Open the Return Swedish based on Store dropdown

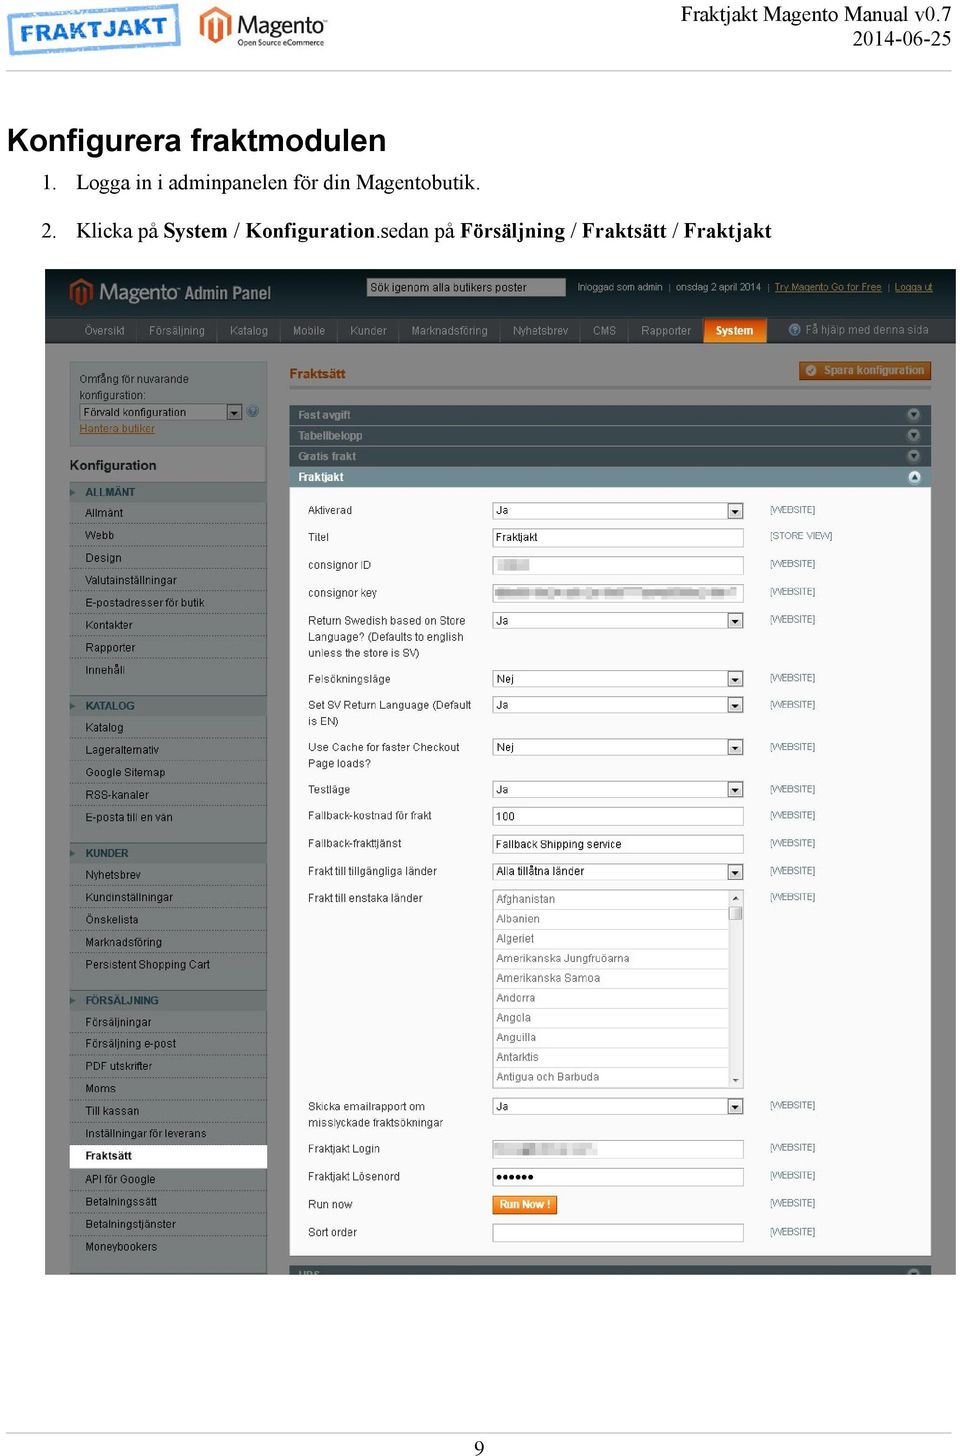pyautogui.click(x=618, y=620)
